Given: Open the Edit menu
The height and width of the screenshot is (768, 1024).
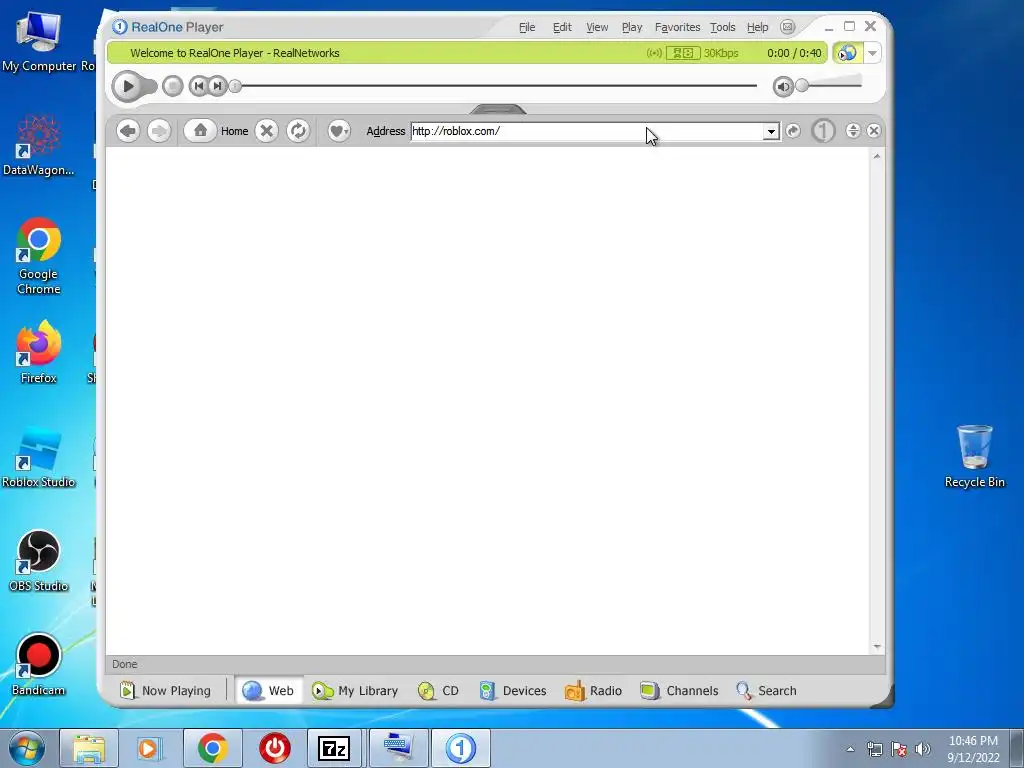Looking at the screenshot, I should (x=562, y=27).
